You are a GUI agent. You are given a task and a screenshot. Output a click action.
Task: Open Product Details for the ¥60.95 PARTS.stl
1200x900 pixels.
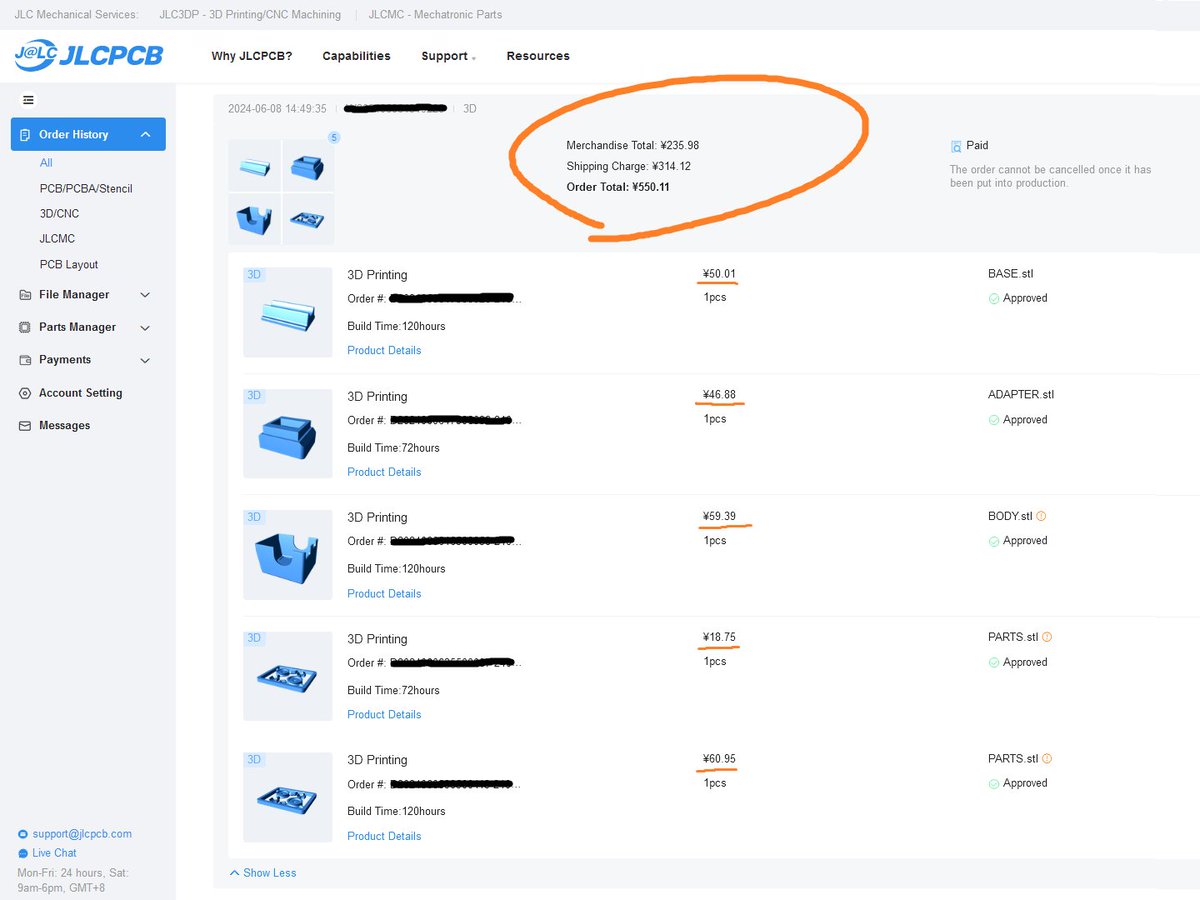tap(384, 836)
